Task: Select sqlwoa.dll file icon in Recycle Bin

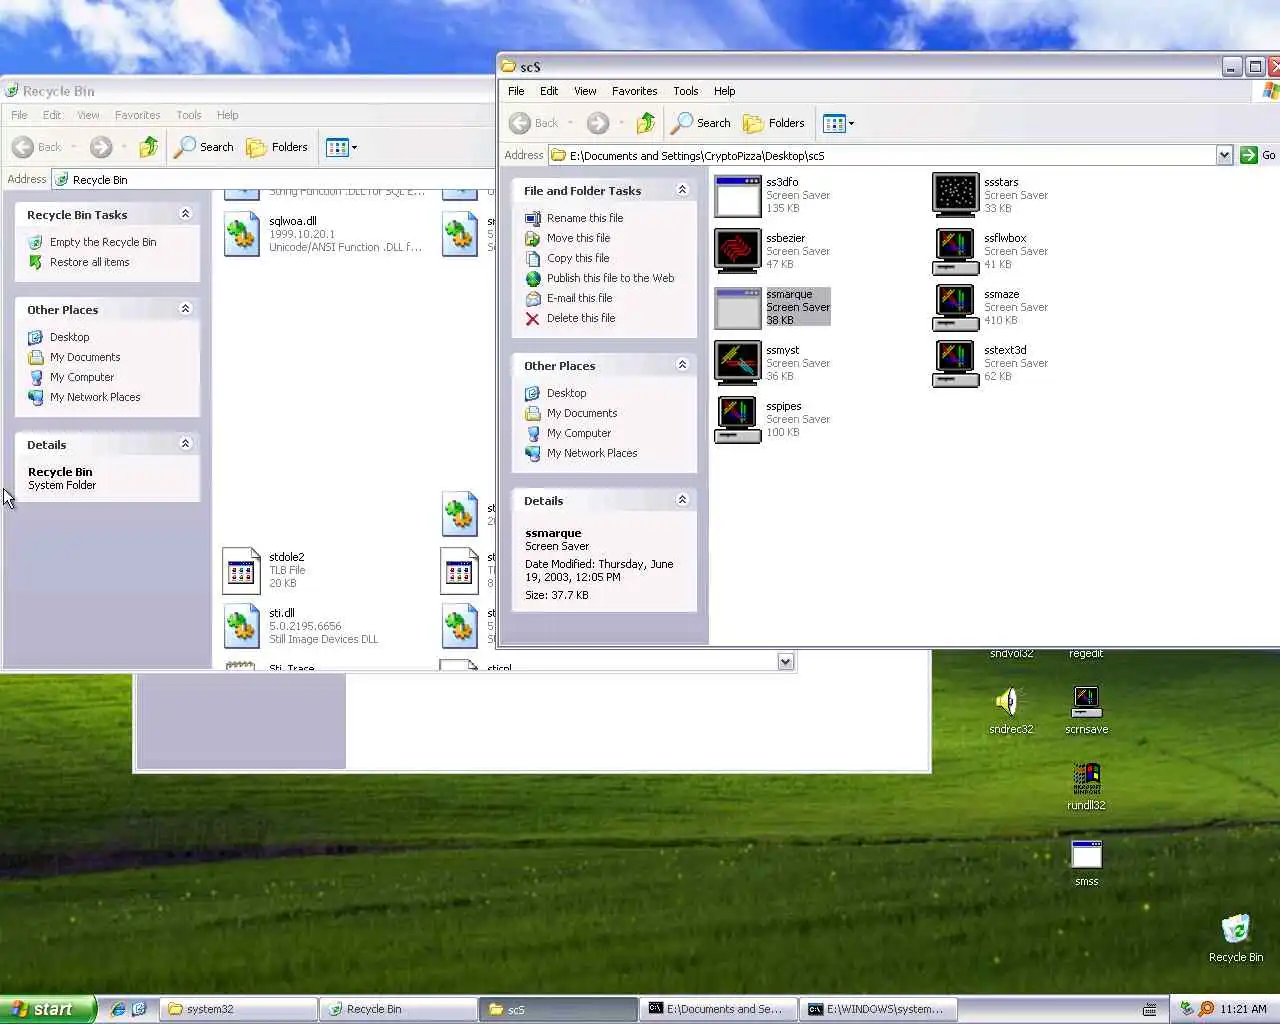Action: coord(241,234)
